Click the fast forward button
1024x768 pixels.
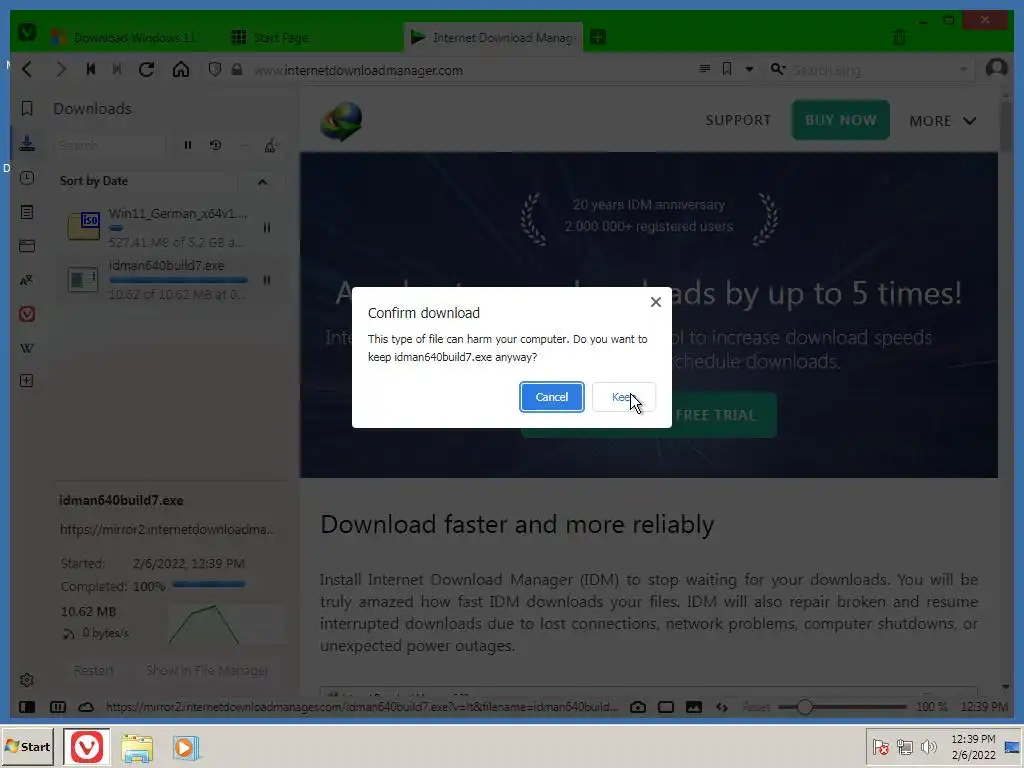coord(117,69)
